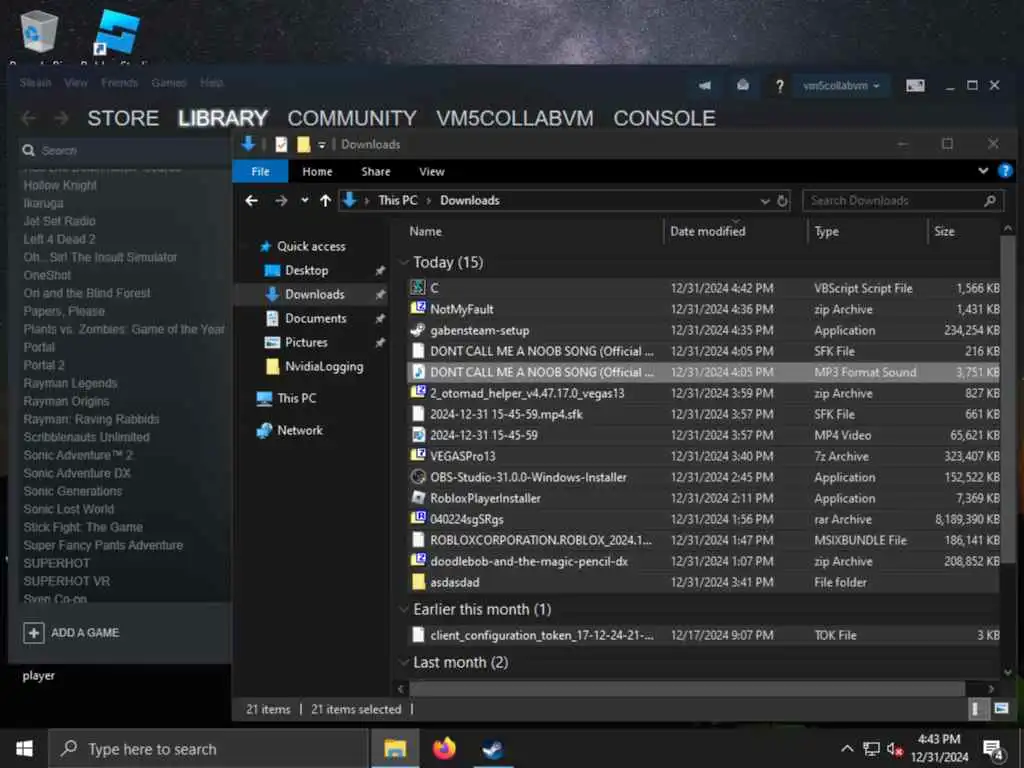Click the Search Downloads field

click(x=903, y=201)
